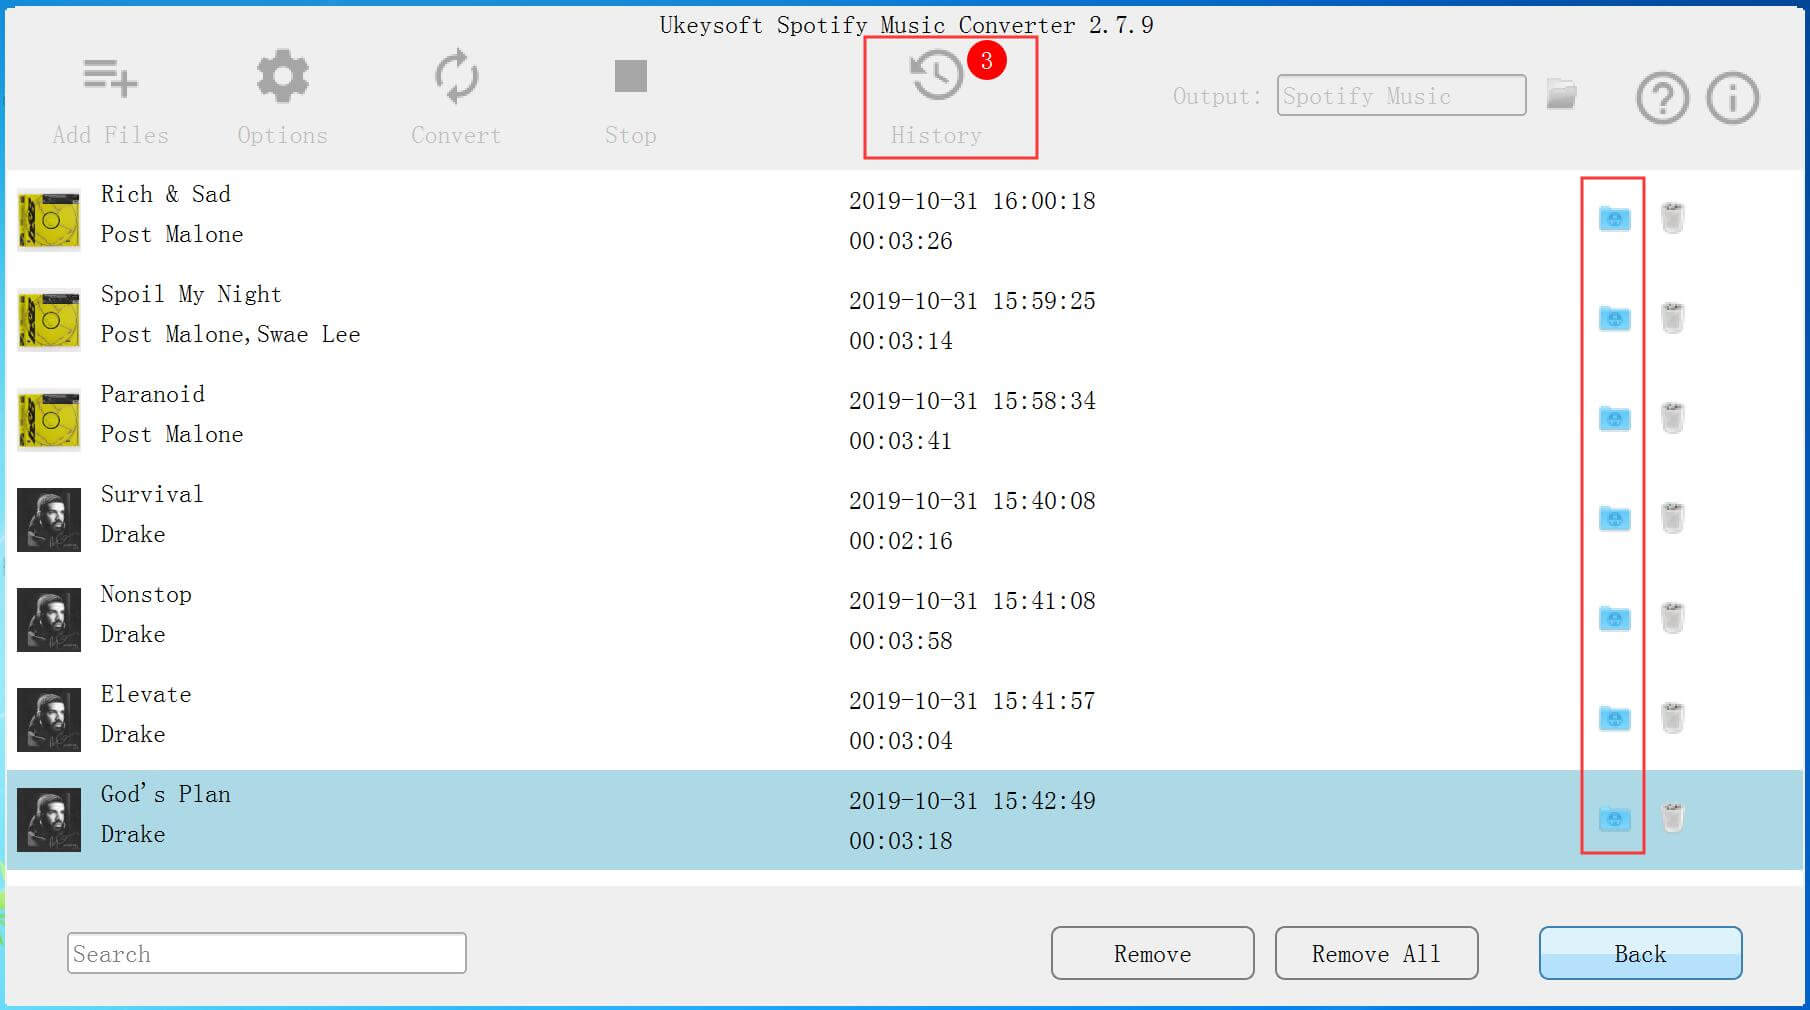The image size is (1810, 1010).
Task: Open the output folder for Elevate
Action: [x=1614, y=718]
